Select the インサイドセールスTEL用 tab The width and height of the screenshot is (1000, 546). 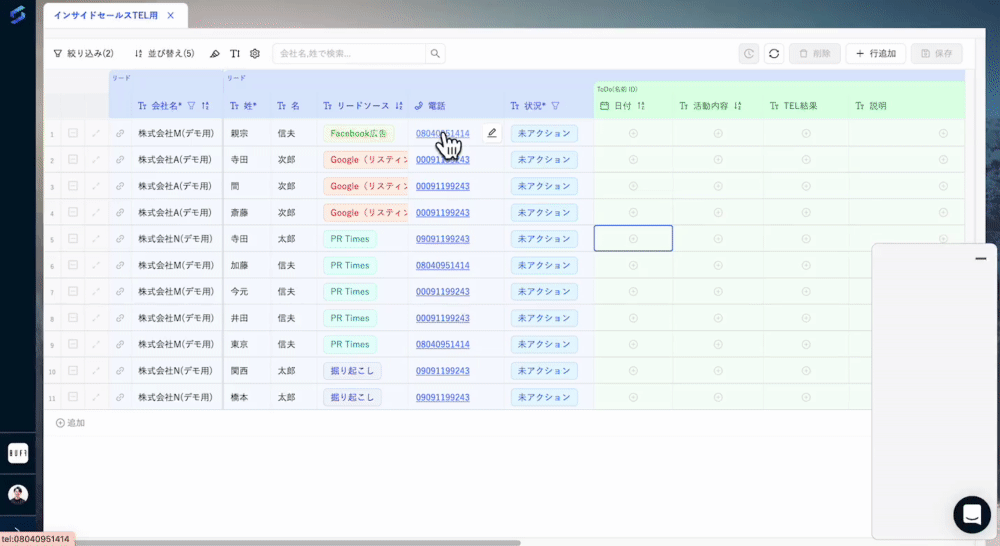[106, 16]
